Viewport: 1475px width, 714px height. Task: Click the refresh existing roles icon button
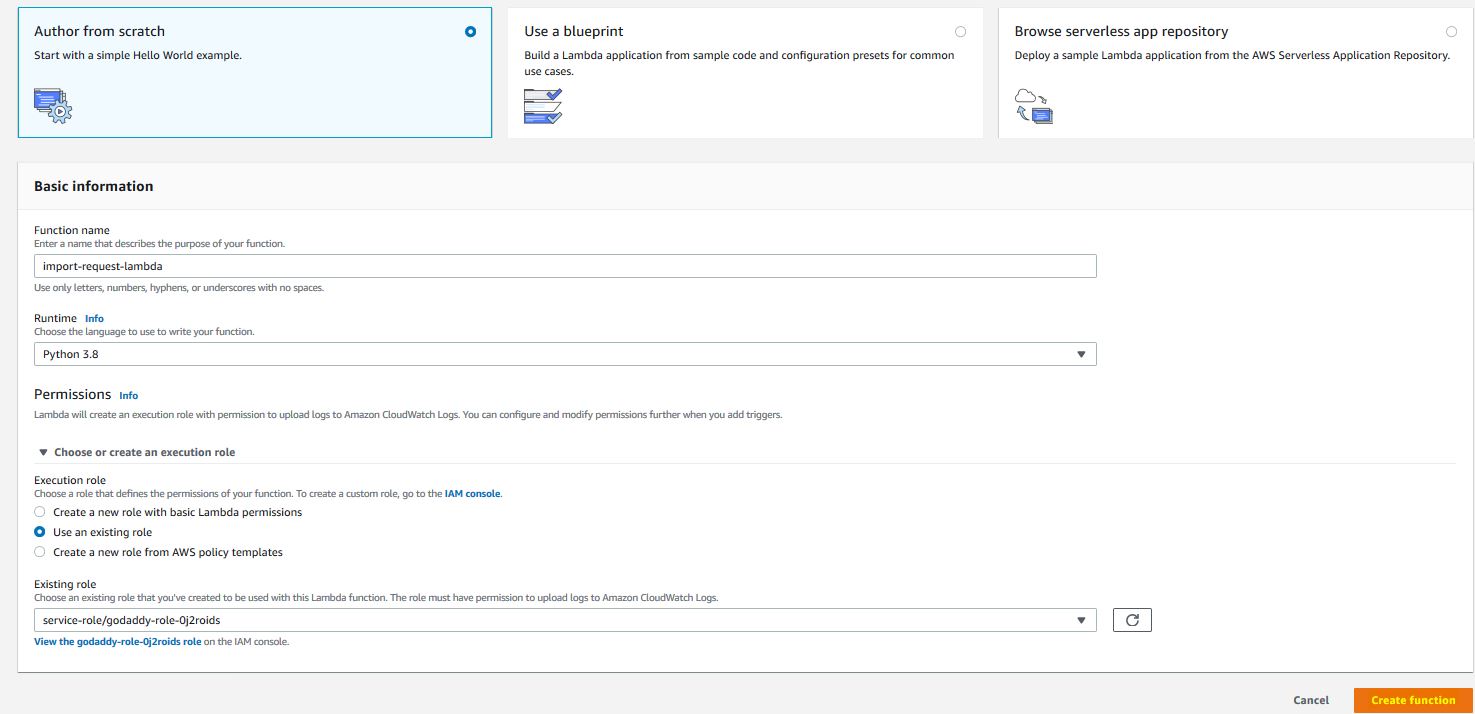pyautogui.click(x=1132, y=620)
